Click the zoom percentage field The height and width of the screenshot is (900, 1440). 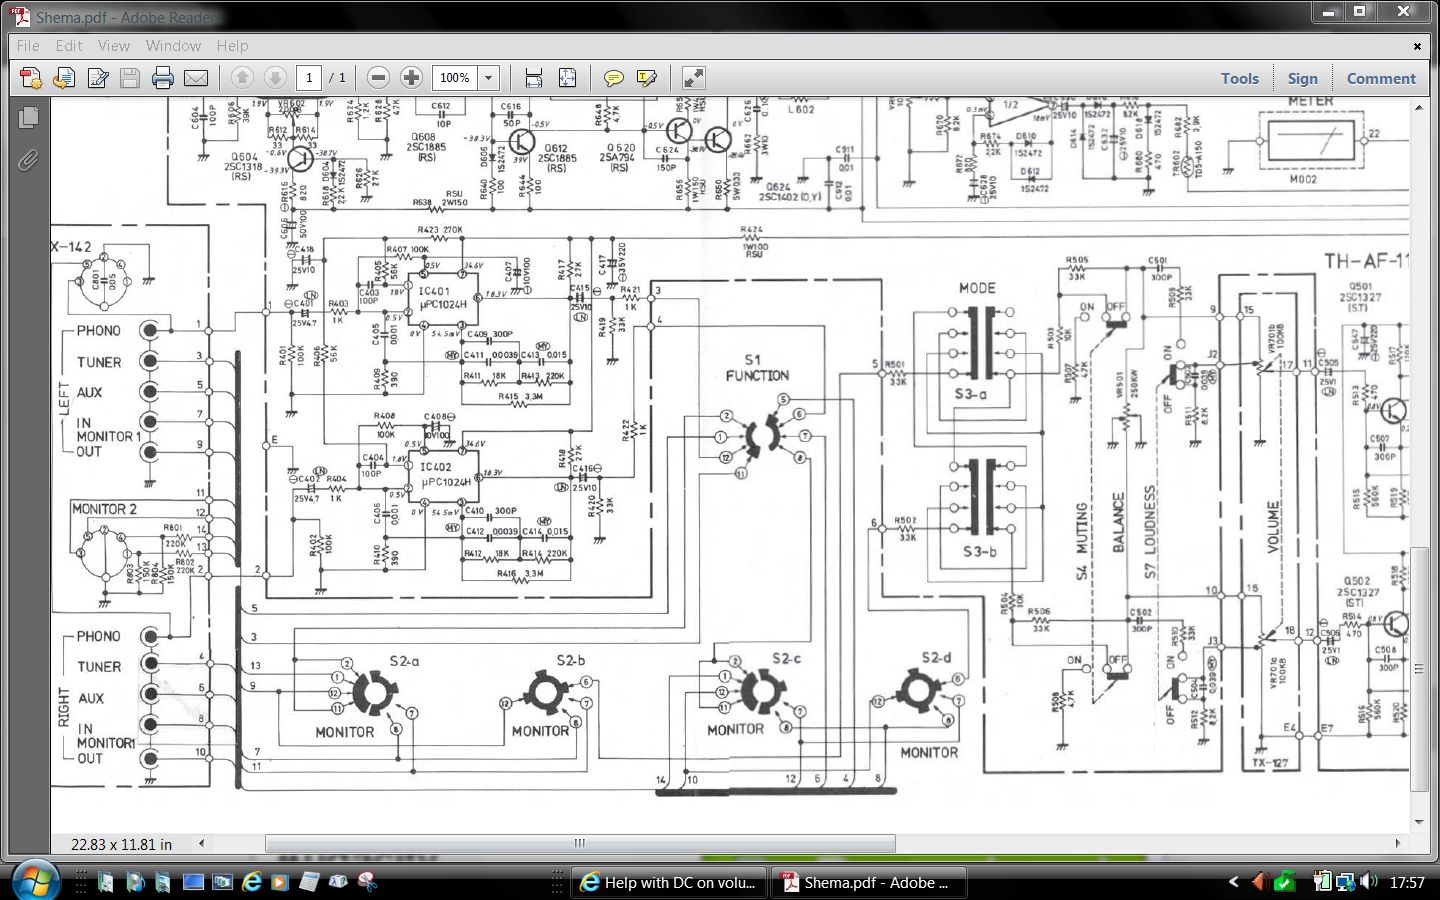point(455,78)
